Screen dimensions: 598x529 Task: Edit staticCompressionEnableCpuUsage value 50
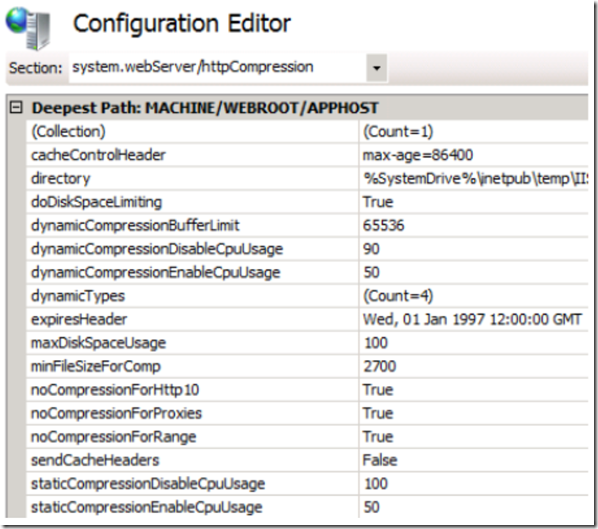[x=371, y=507]
